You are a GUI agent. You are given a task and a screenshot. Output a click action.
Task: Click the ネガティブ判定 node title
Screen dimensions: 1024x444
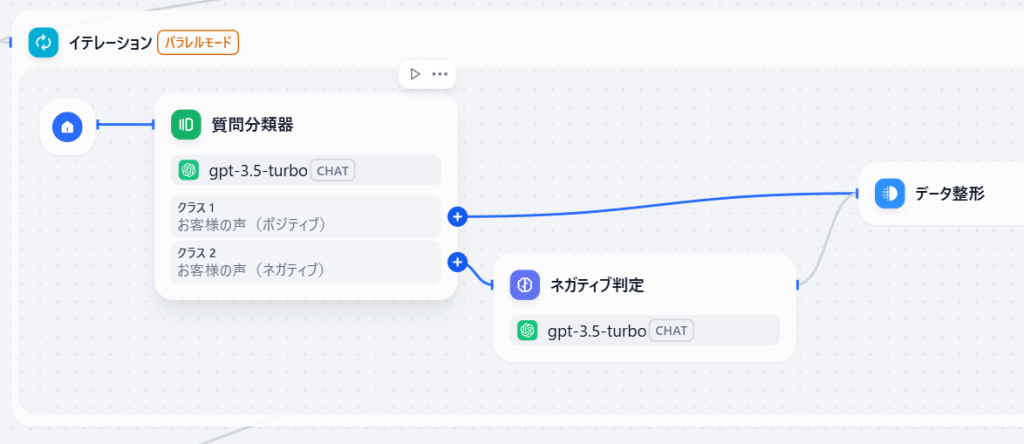[597, 285]
